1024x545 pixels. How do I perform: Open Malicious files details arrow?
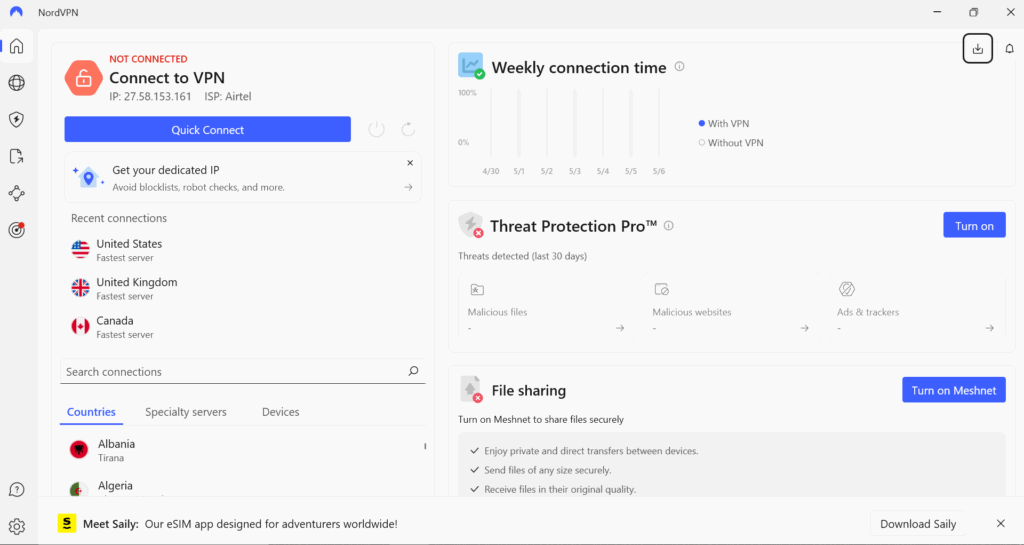620,328
